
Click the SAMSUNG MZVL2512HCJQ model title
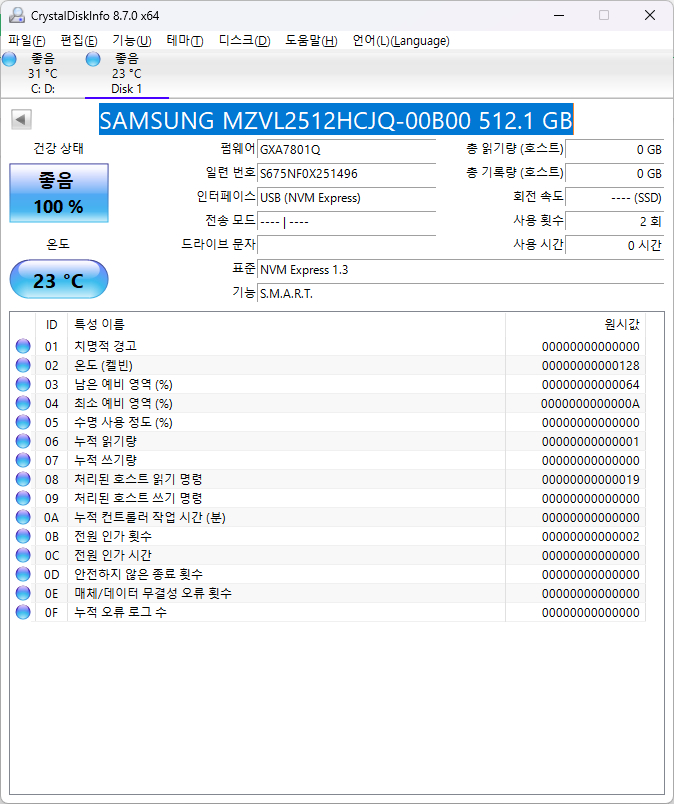tap(336, 120)
